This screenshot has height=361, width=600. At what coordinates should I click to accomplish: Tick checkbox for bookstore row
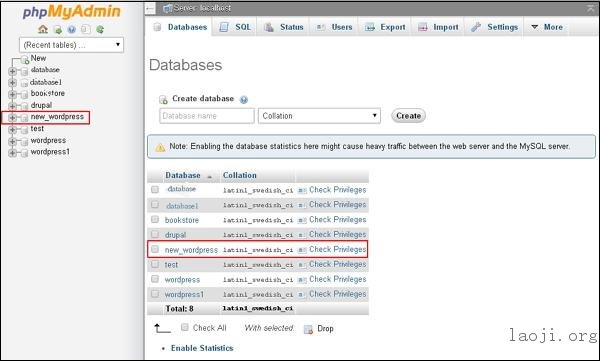pyautogui.click(x=155, y=219)
